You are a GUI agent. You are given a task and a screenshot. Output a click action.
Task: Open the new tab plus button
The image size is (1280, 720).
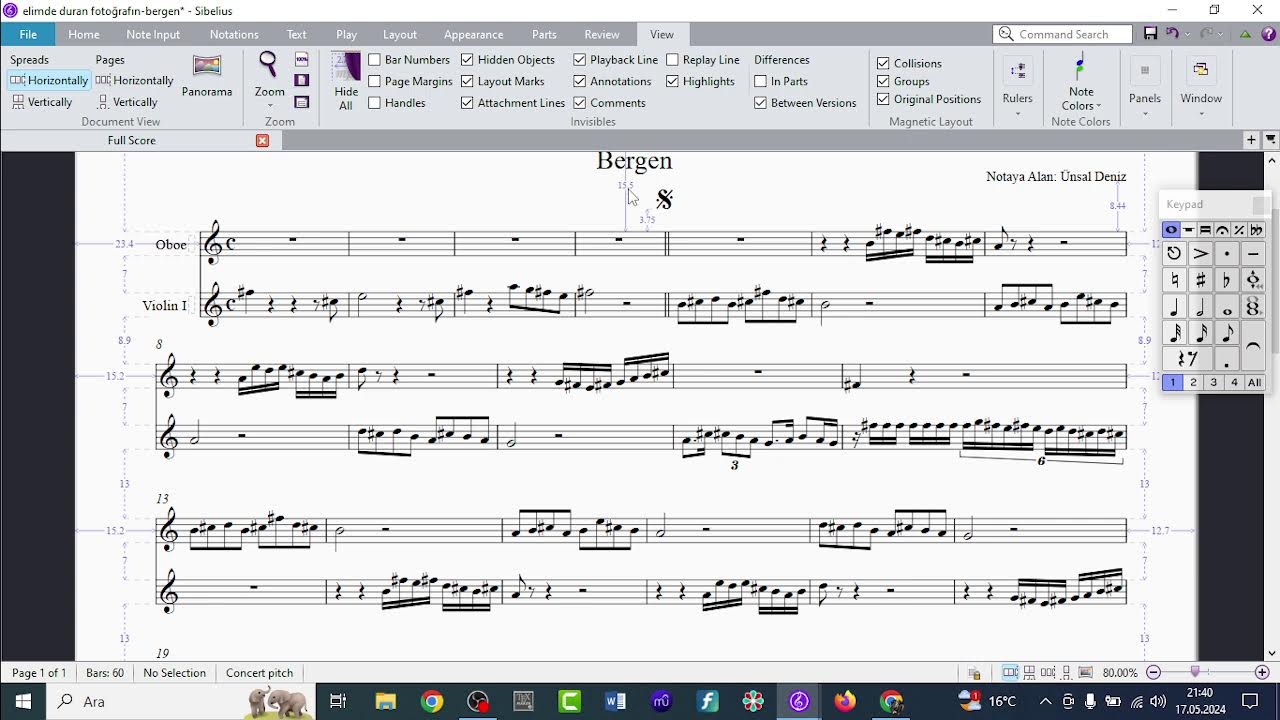pos(1251,140)
